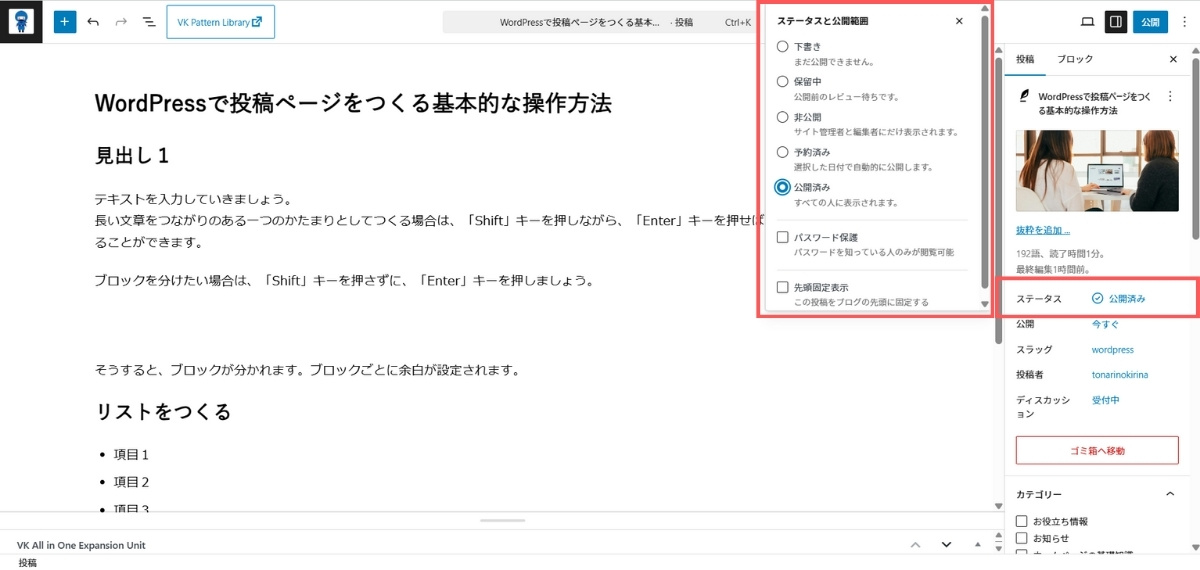Click the 抜粋を追加 link
Image resolution: width=1200 pixels, height=570 pixels.
pos(1042,231)
